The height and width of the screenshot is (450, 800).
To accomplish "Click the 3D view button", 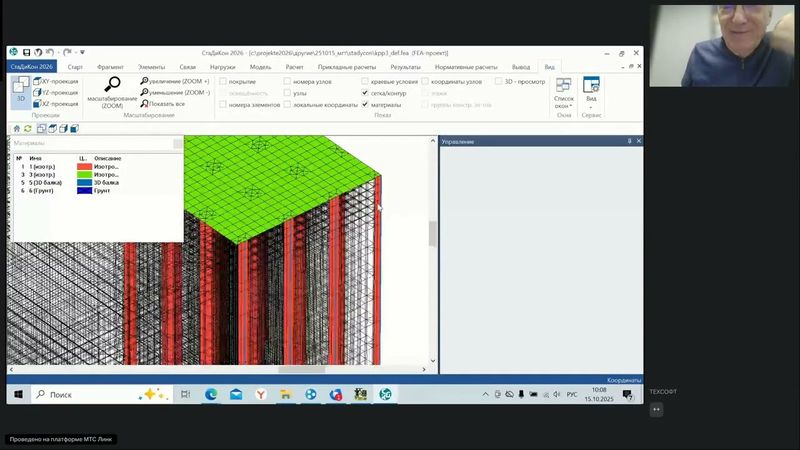I will tap(21, 90).
